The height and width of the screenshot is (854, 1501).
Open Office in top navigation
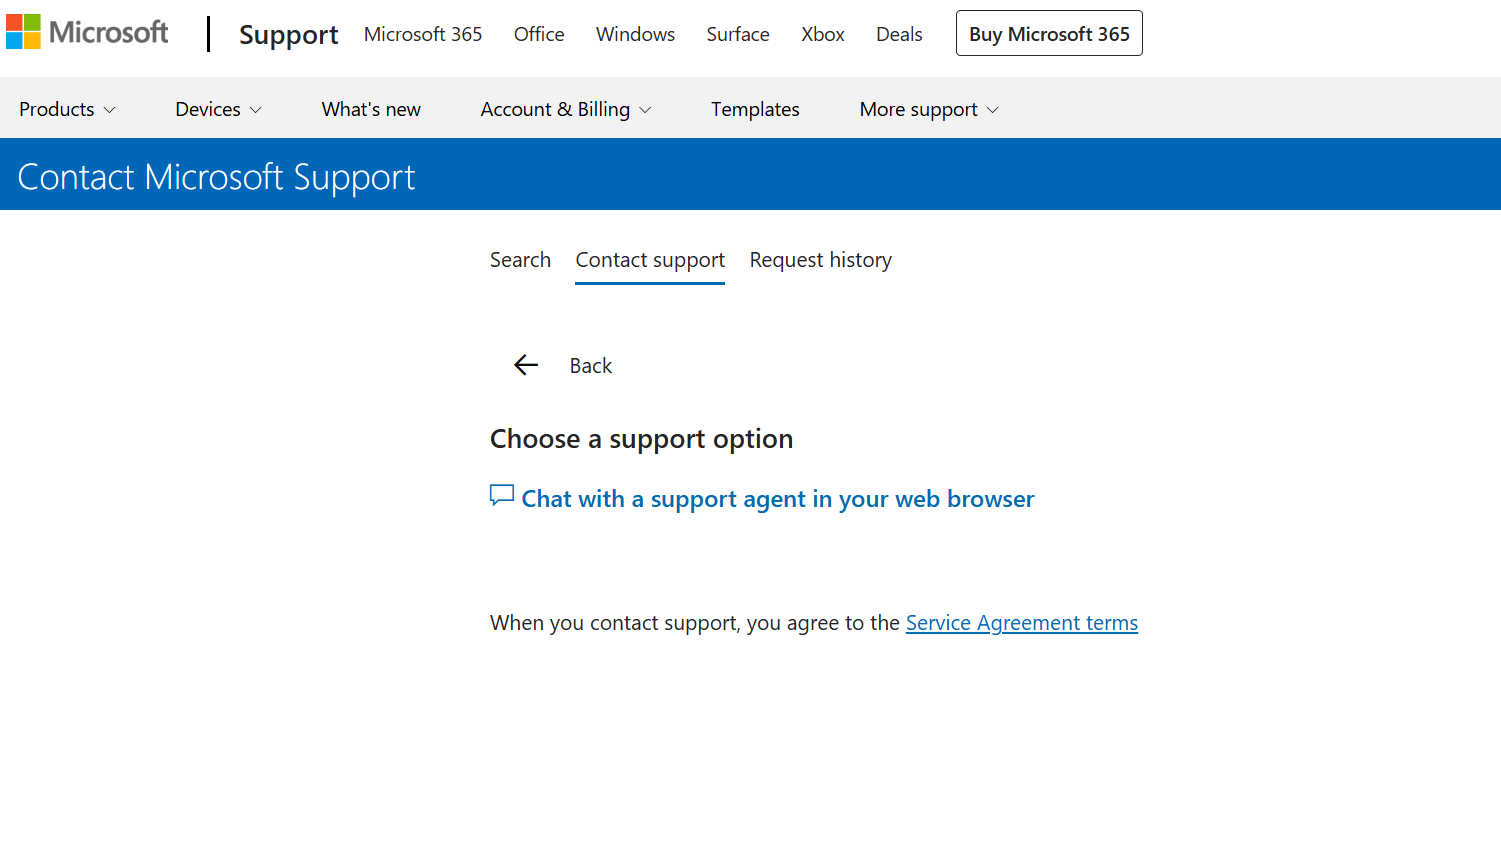[539, 34]
